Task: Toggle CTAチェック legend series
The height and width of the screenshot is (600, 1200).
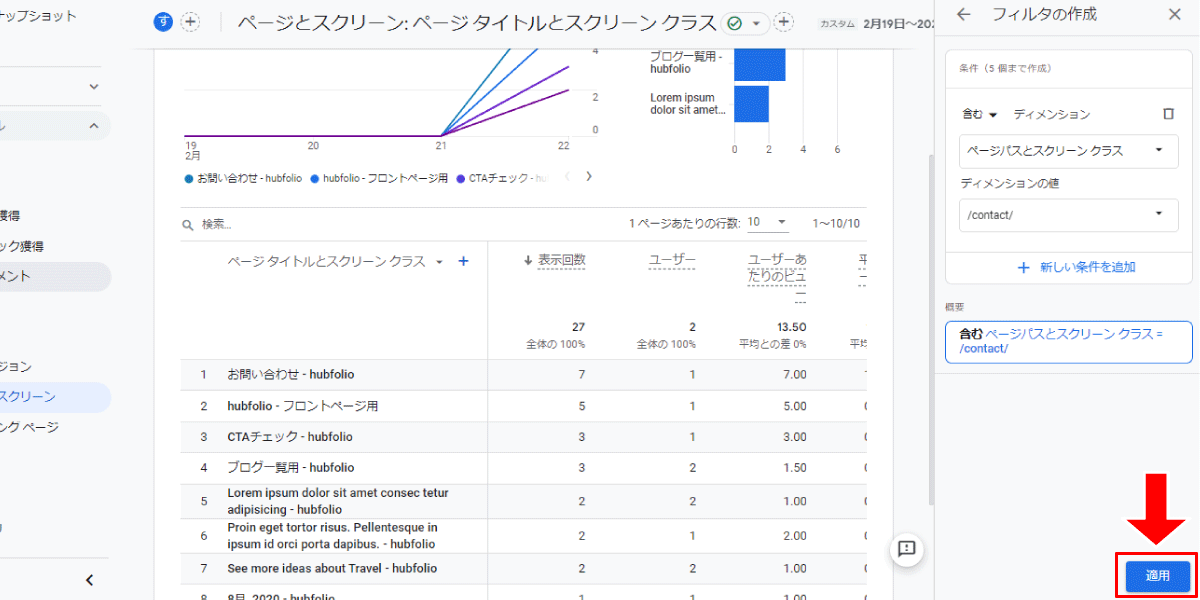Action: (x=503, y=178)
